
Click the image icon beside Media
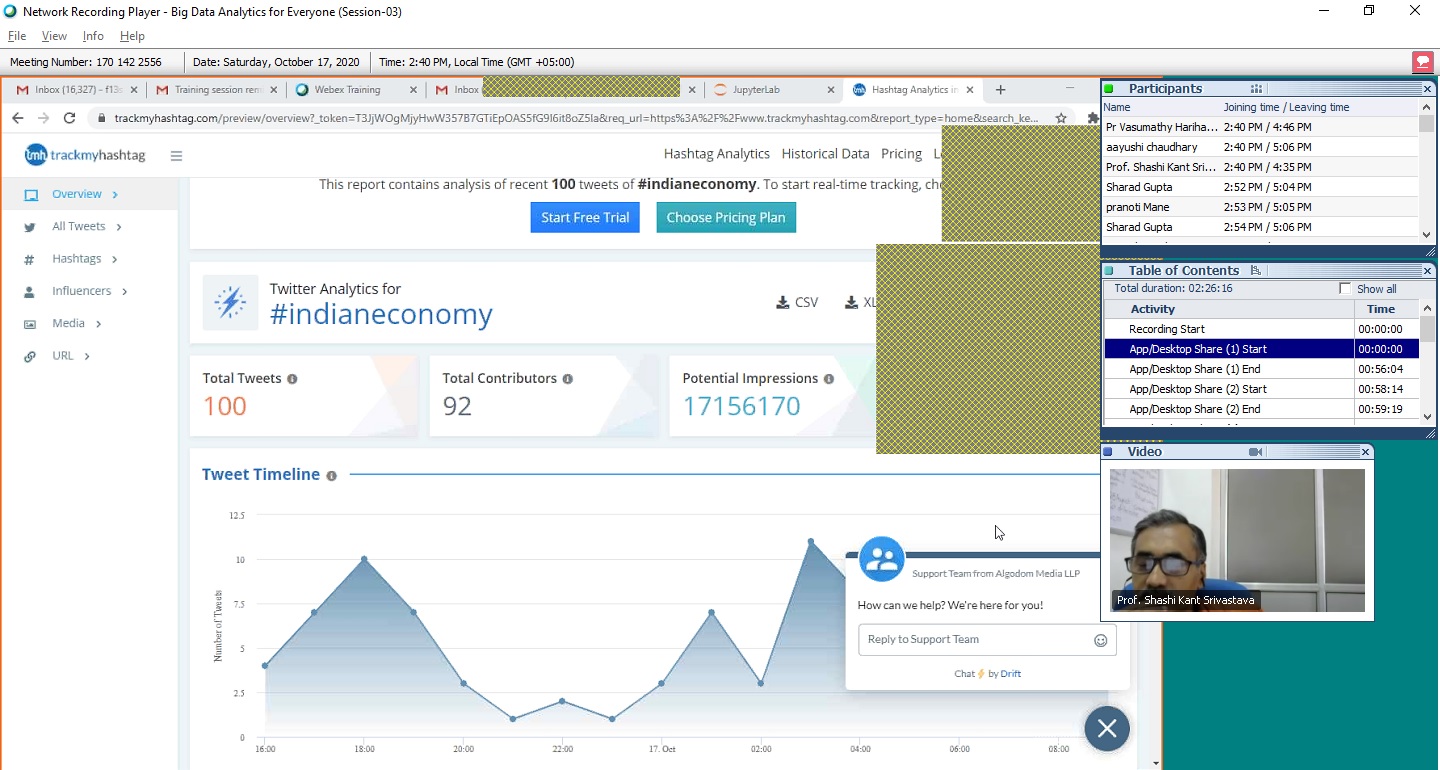[30, 324]
